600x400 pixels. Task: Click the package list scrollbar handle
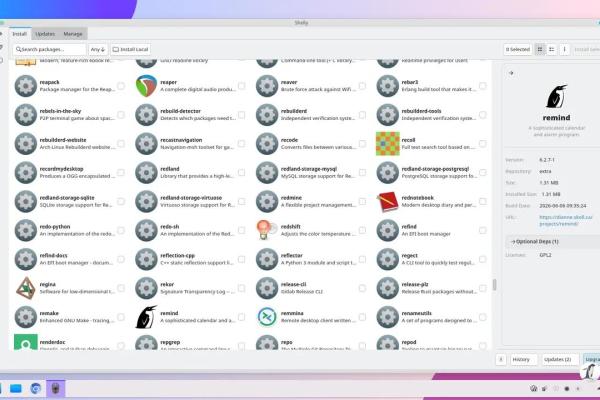click(x=494, y=284)
